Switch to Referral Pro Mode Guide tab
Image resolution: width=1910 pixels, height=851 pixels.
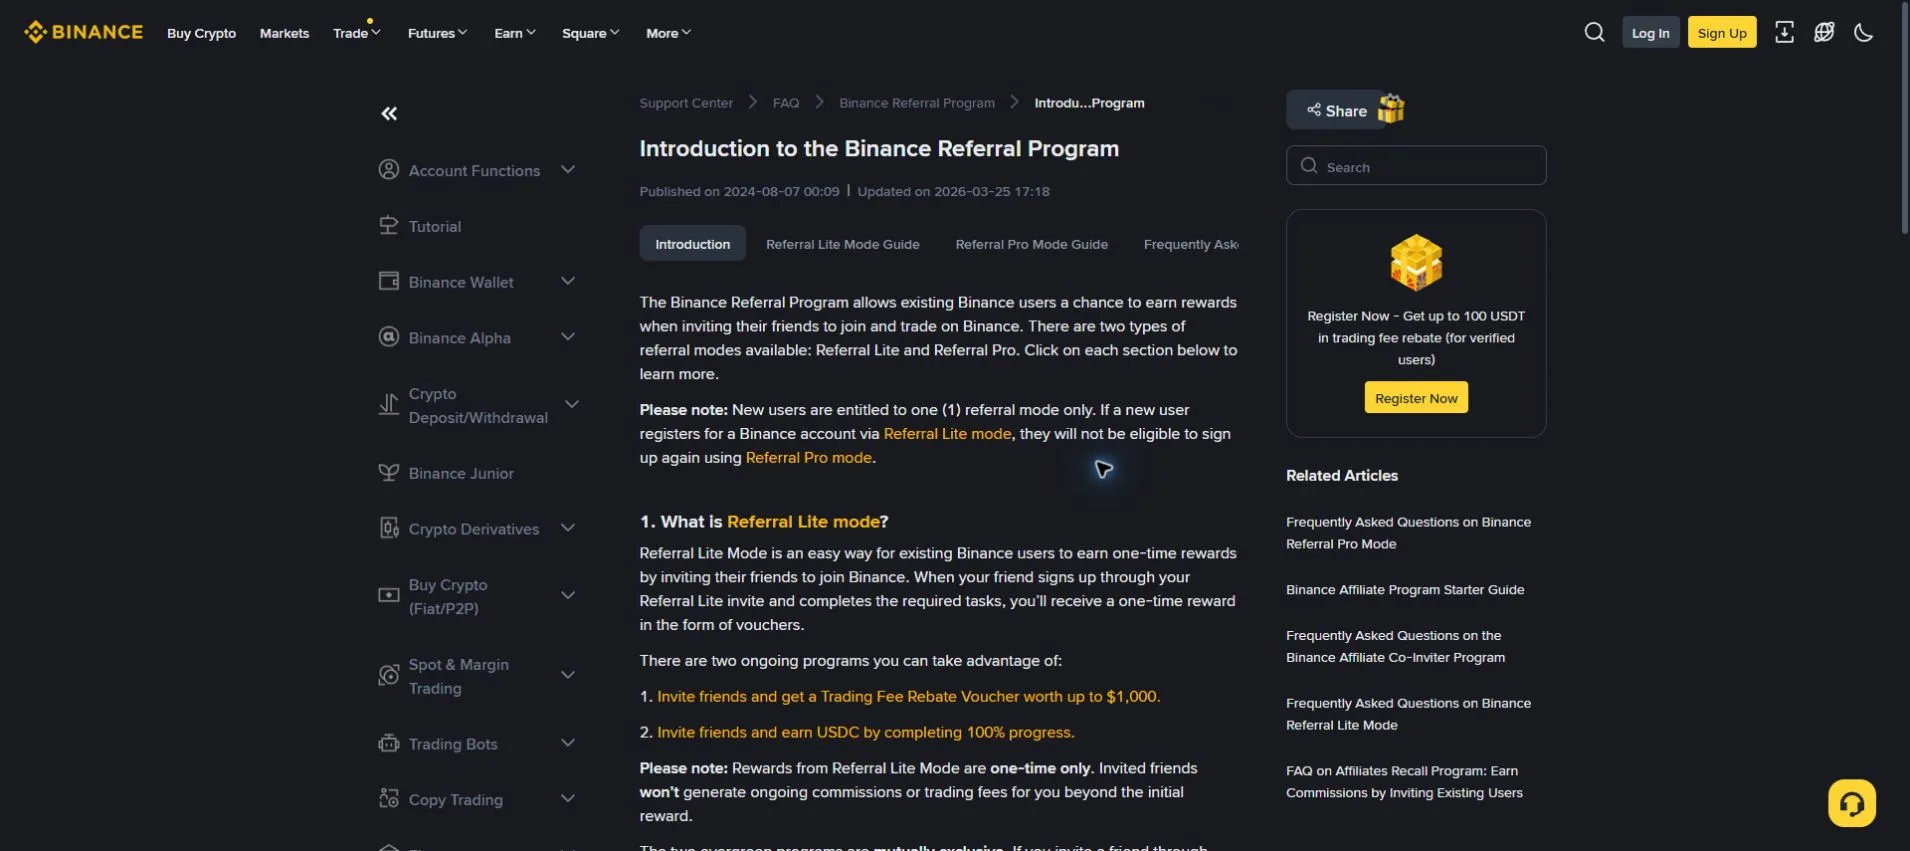(x=1031, y=244)
